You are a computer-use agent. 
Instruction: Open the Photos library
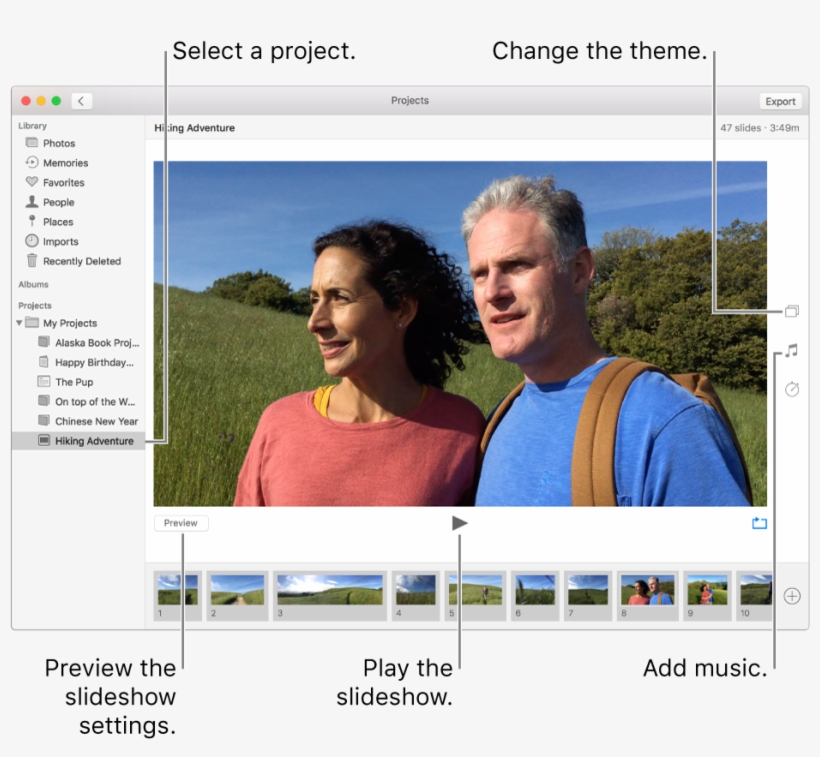(x=55, y=142)
